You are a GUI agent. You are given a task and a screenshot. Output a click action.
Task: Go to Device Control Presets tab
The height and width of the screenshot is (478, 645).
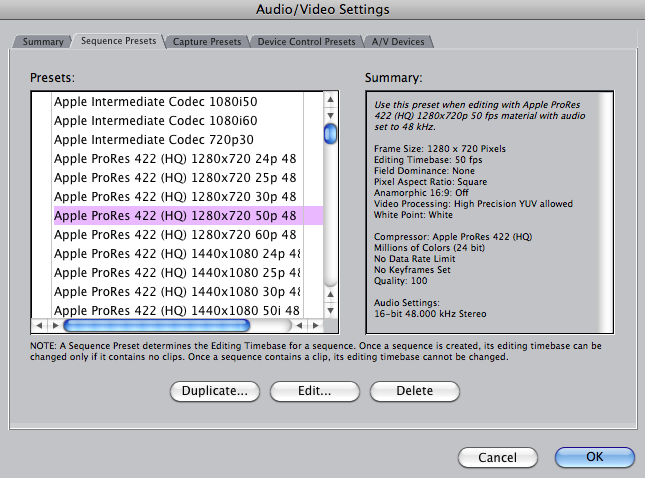point(306,42)
